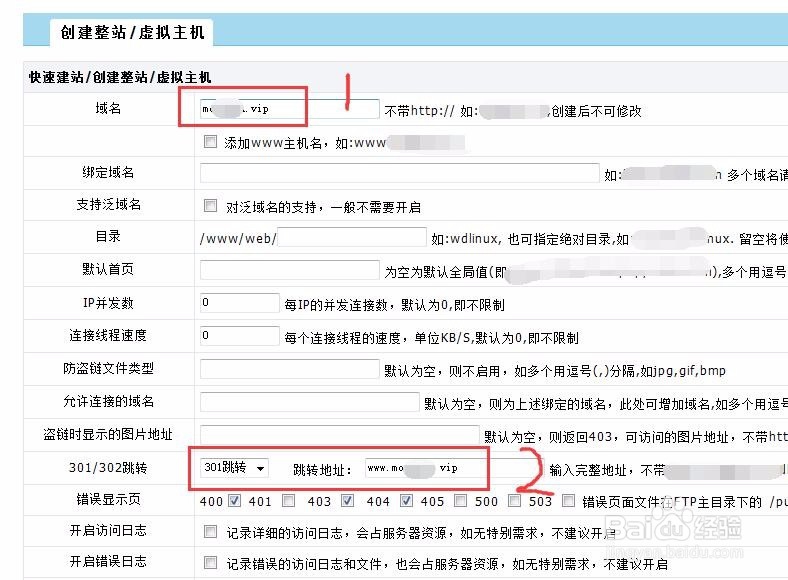
Task: Click the 301/302跳转 row label
Action: 108,468
